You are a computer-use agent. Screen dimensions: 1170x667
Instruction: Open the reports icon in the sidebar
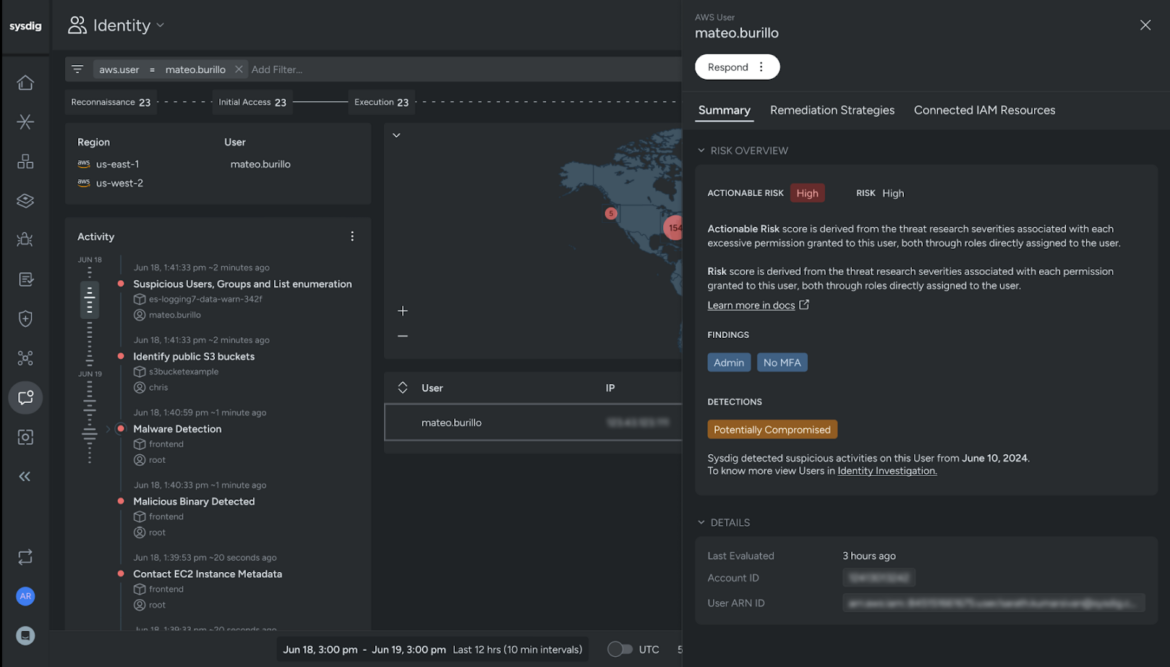25,278
